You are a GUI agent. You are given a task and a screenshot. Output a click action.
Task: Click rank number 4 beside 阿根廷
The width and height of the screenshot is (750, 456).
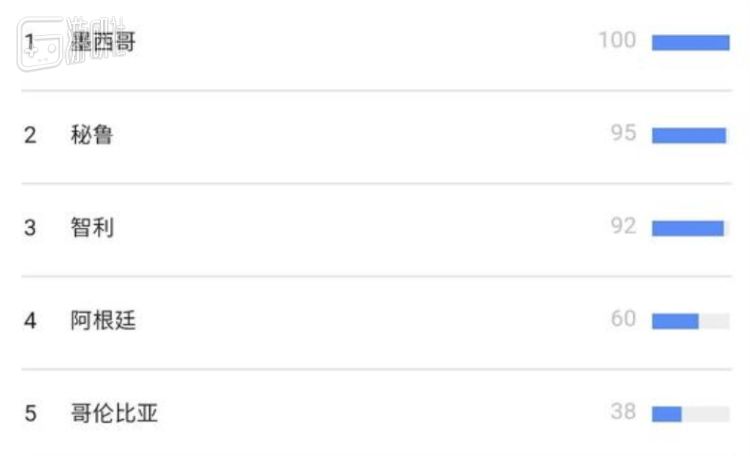30,321
